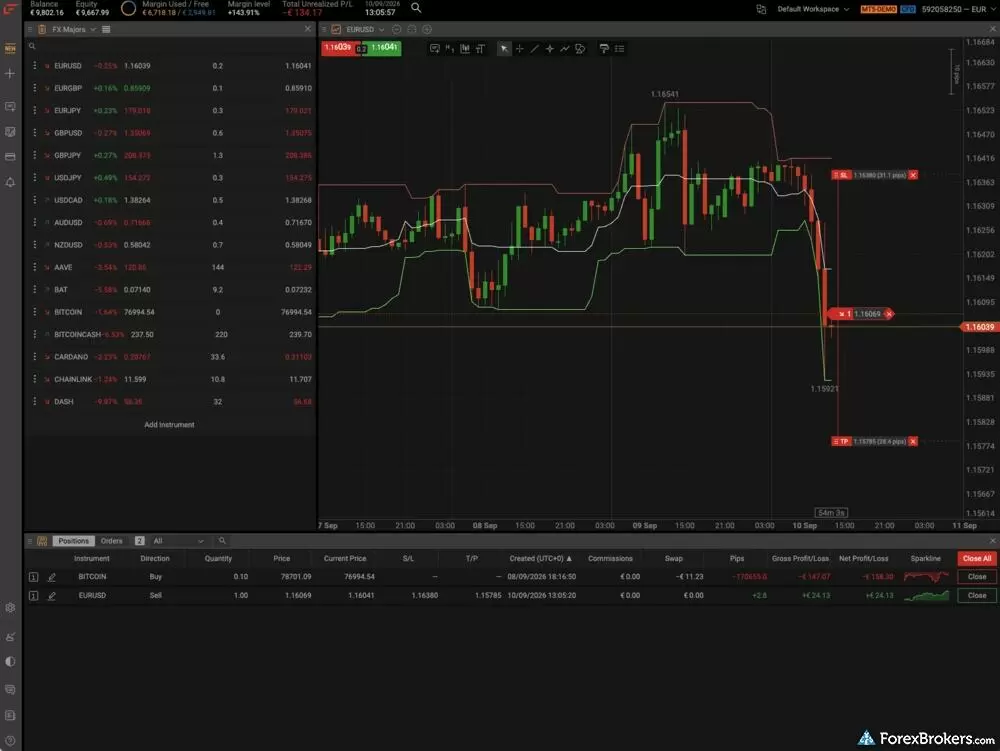Click Add Instrument in watchlist
Viewport: 1000px width, 751px height.
169,425
